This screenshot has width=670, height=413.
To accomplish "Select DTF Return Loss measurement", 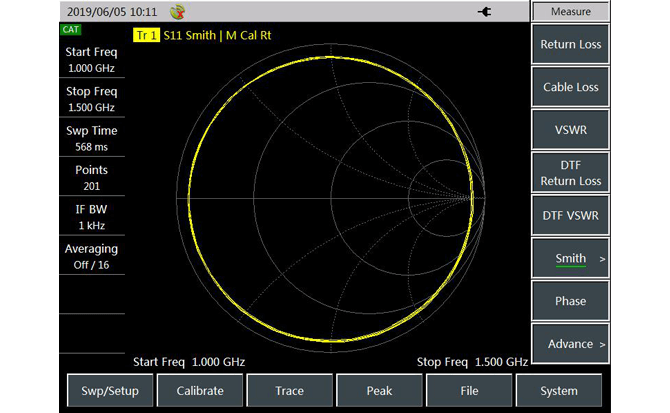I will 570,173.
